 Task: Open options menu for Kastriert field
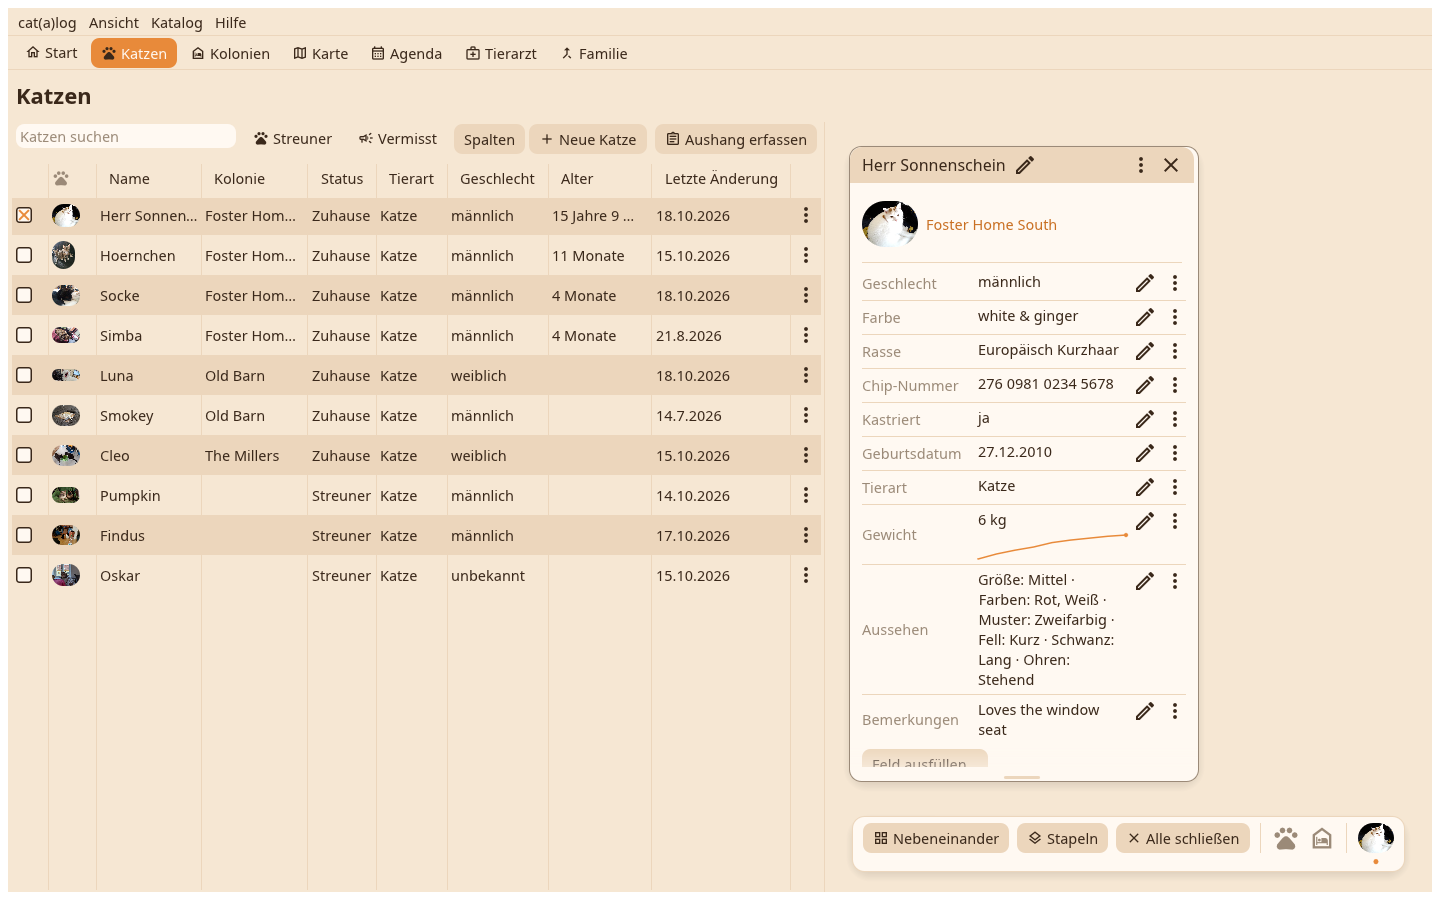(1175, 419)
